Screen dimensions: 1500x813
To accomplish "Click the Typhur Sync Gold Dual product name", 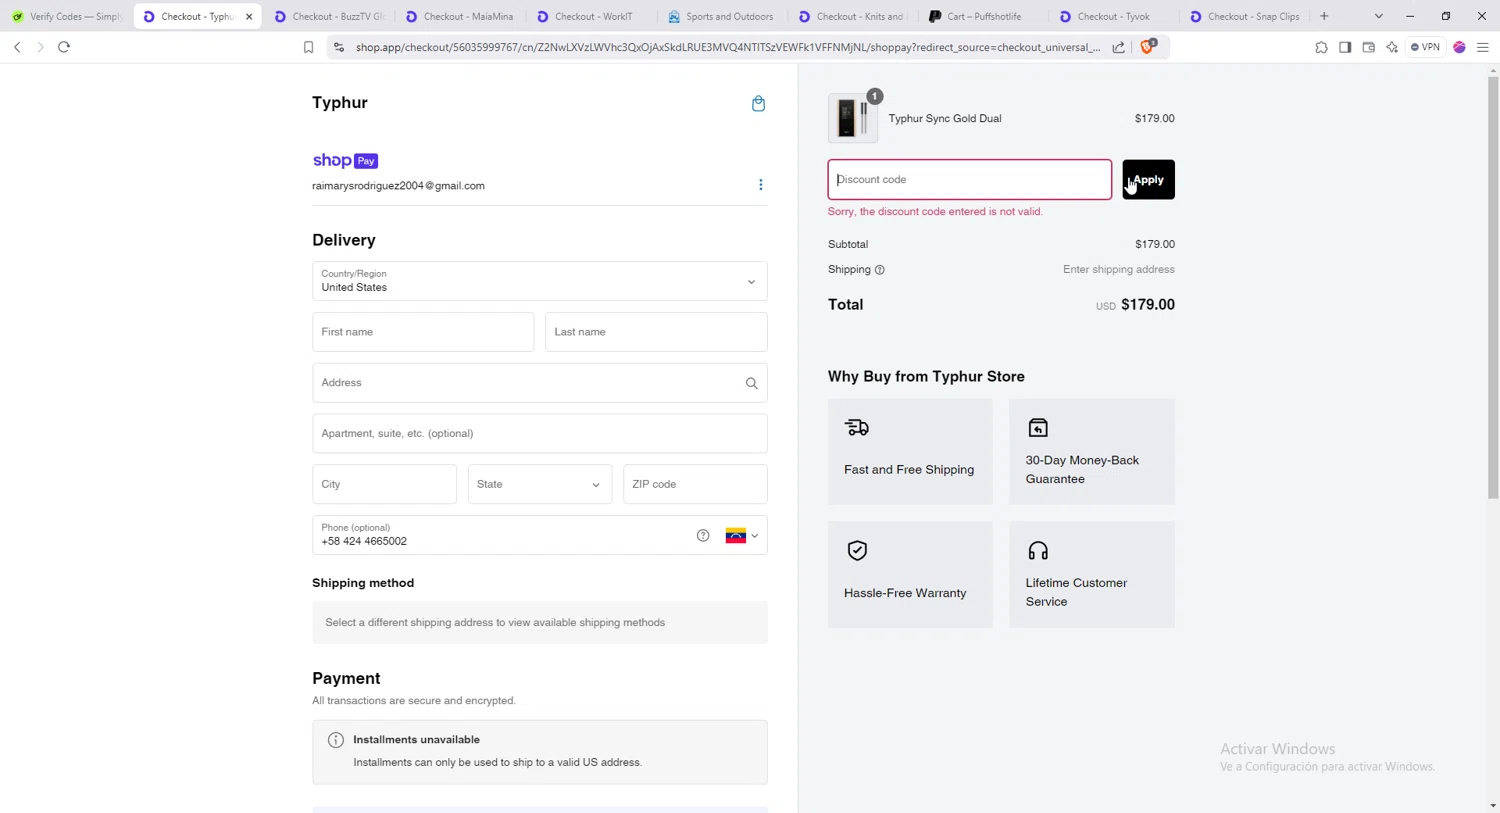I will click(945, 118).
